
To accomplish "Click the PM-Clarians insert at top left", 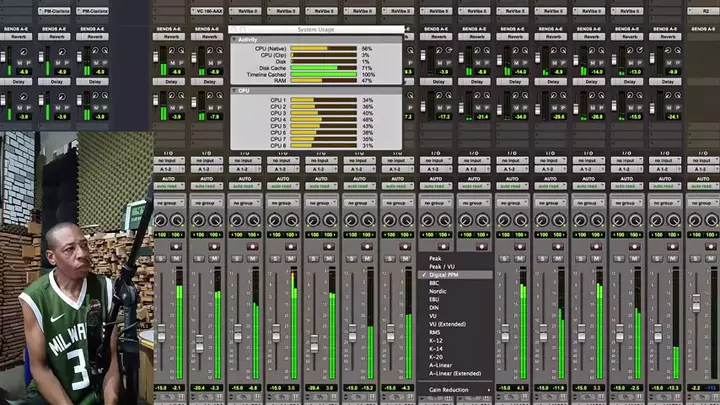I will pyautogui.click(x=55, y=11).
